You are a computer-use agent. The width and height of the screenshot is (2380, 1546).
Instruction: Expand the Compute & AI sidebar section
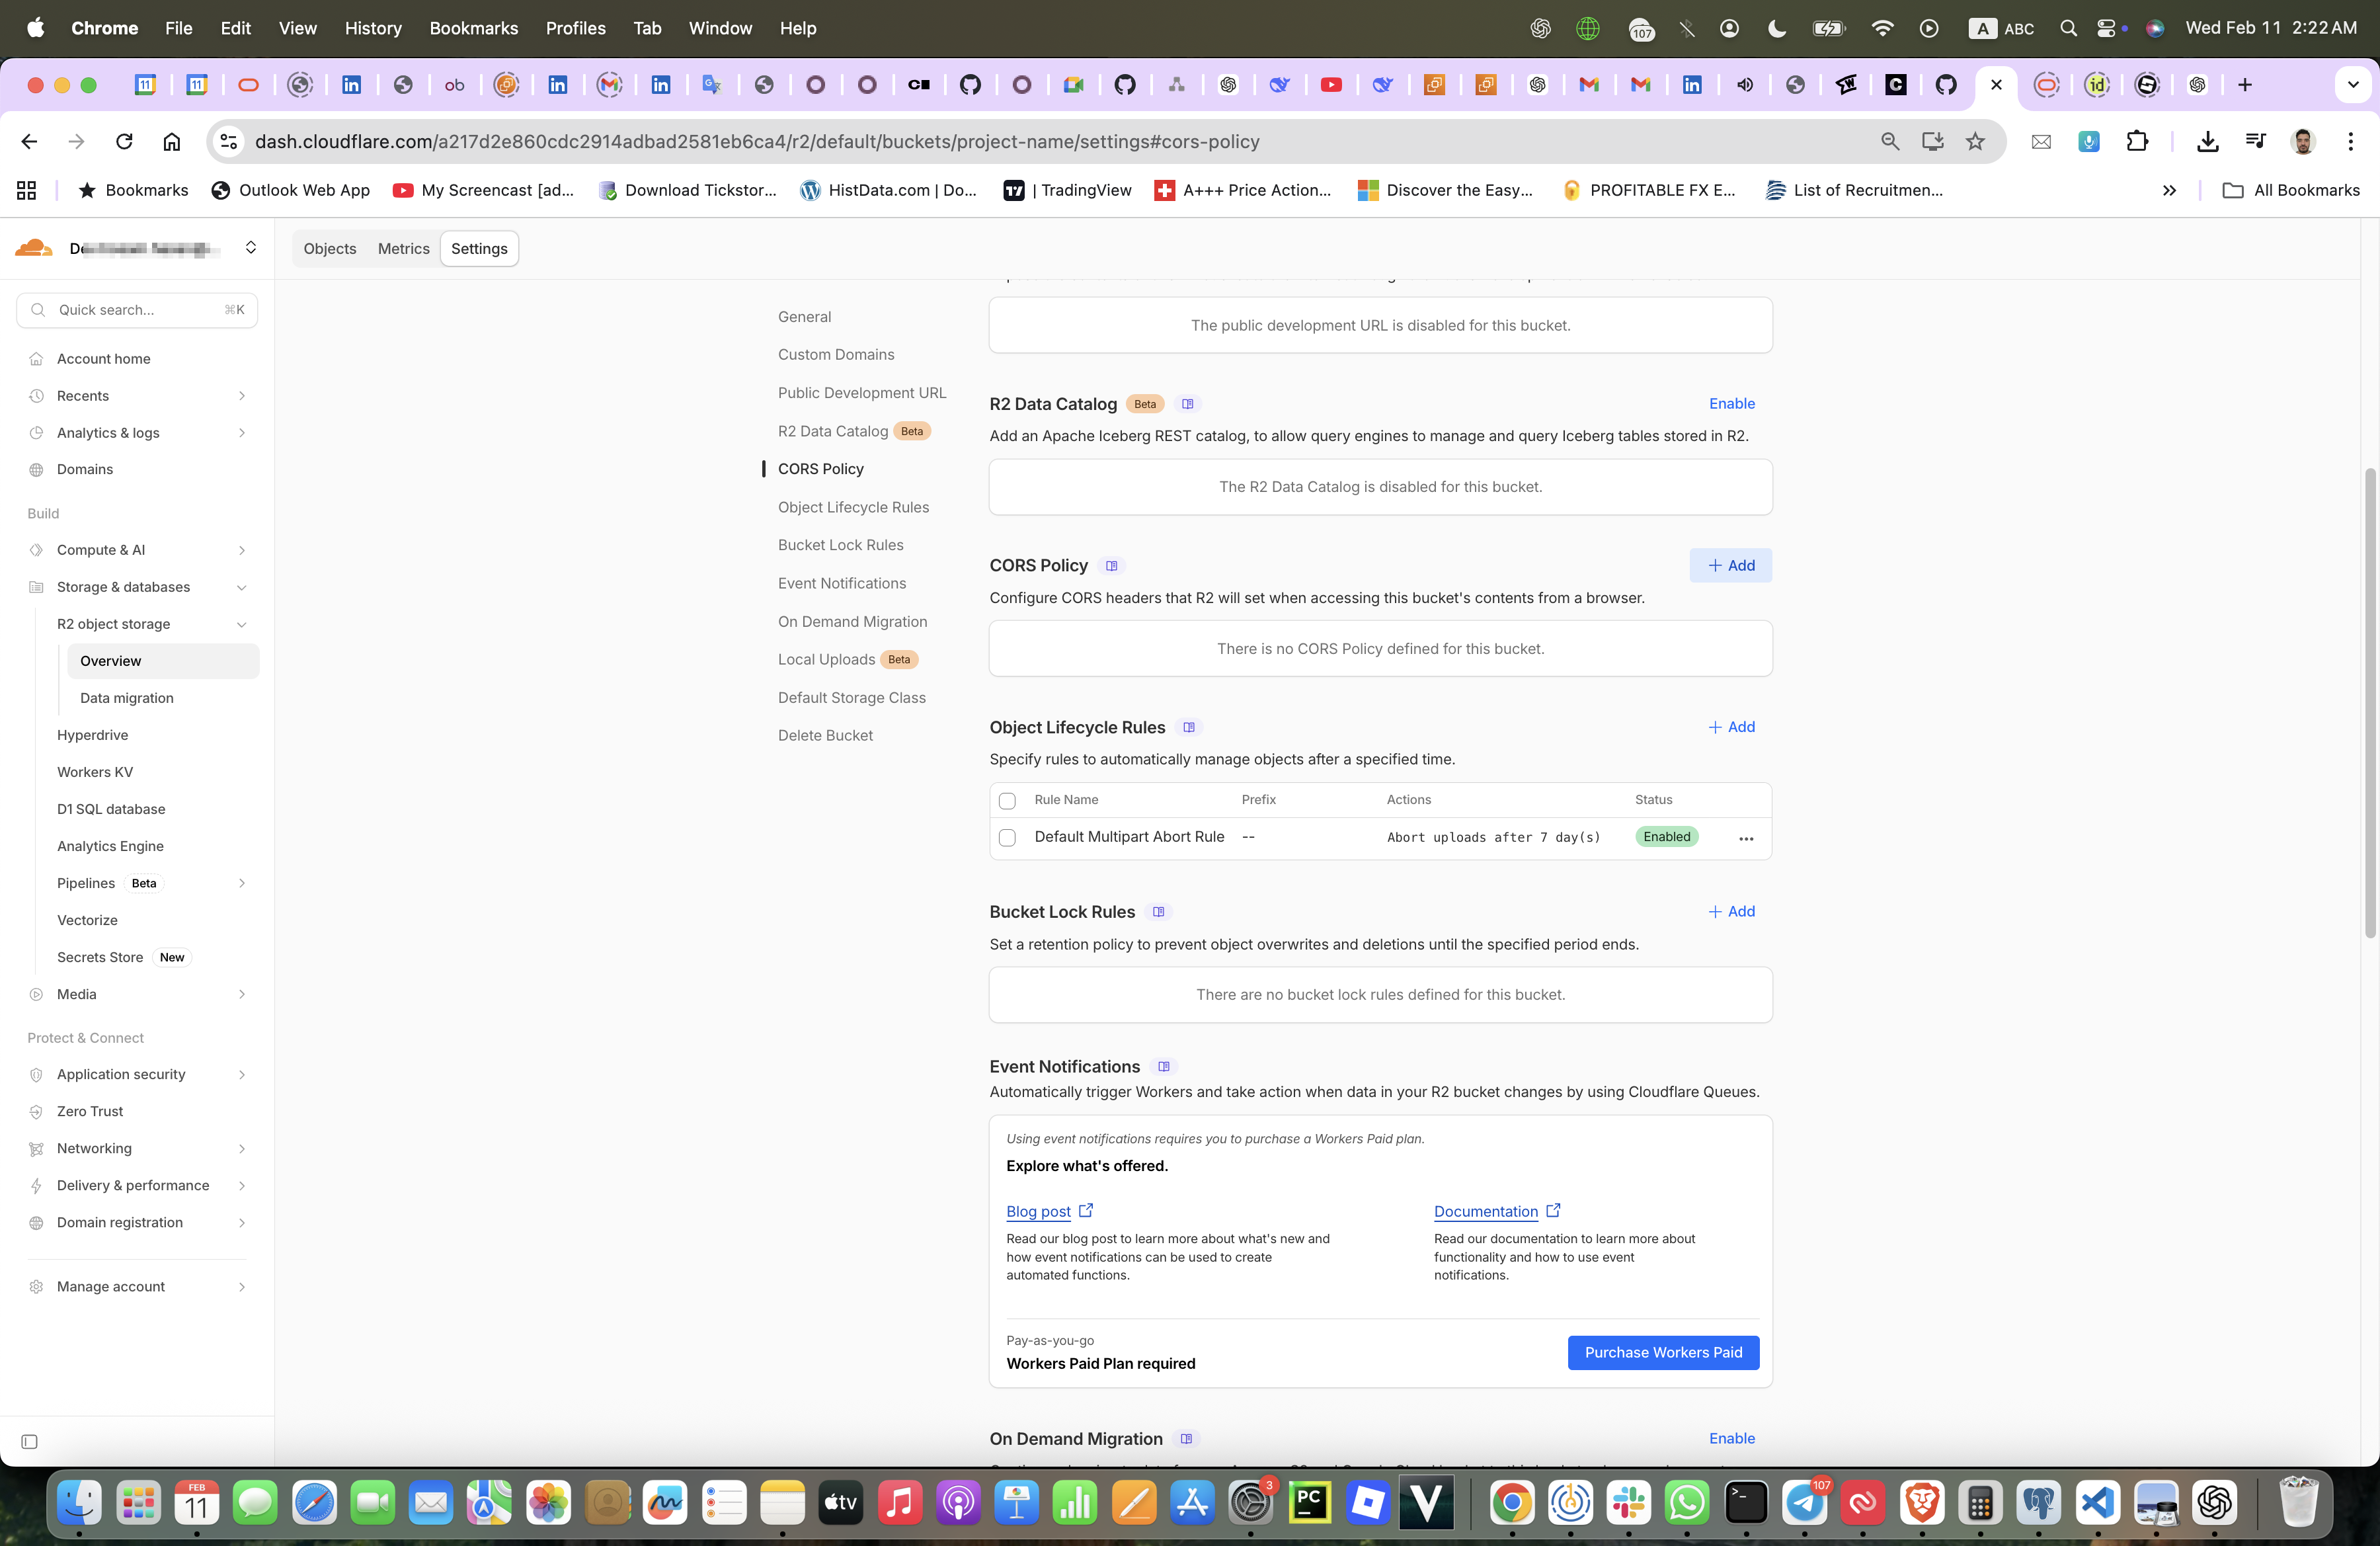[x=241, y=551]
